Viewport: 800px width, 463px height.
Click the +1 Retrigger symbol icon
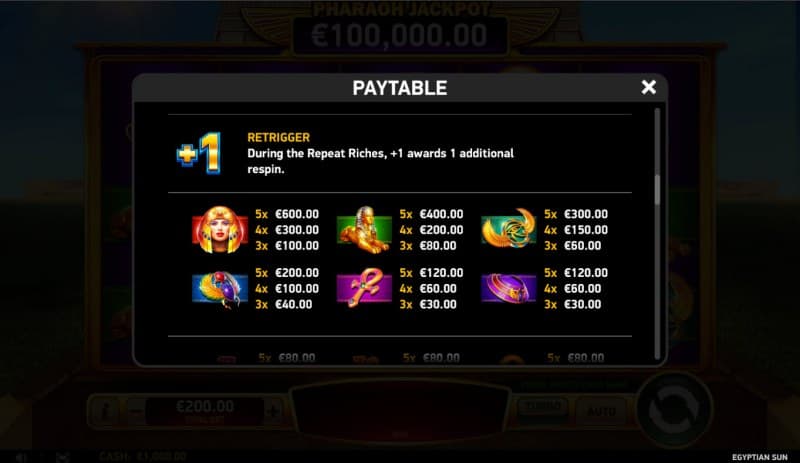coord(199,153)
